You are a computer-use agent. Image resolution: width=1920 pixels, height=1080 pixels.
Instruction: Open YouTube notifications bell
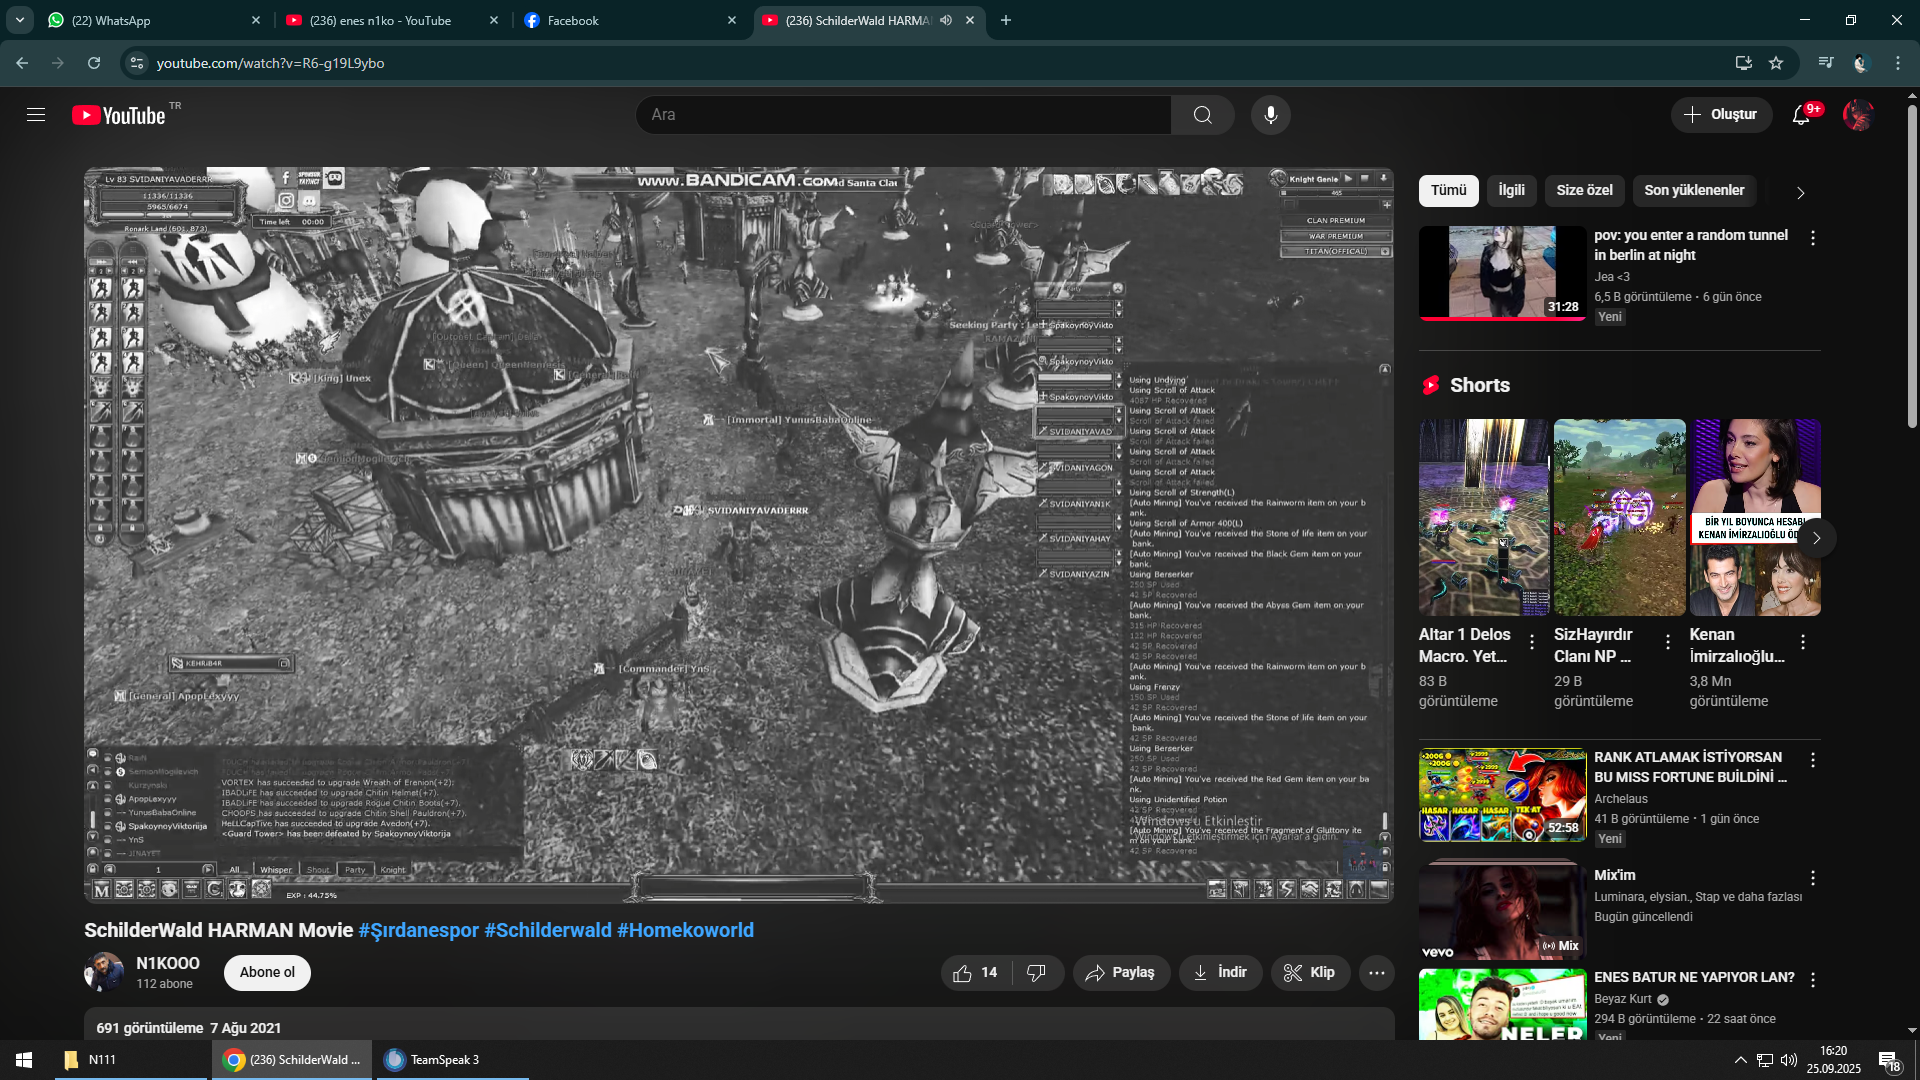coord(1801,115)
